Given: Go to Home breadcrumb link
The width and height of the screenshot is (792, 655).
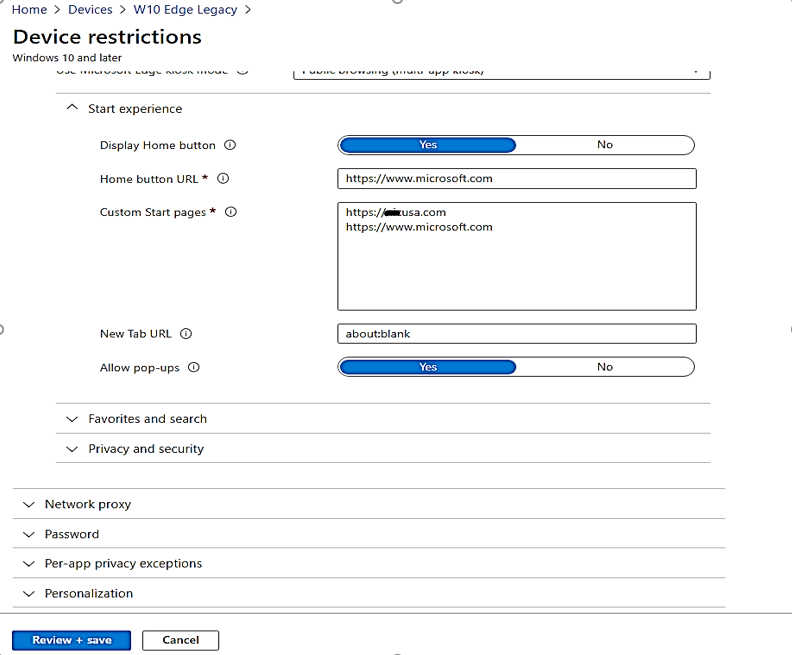Looking at the screenshot, I should click(29, 10).
